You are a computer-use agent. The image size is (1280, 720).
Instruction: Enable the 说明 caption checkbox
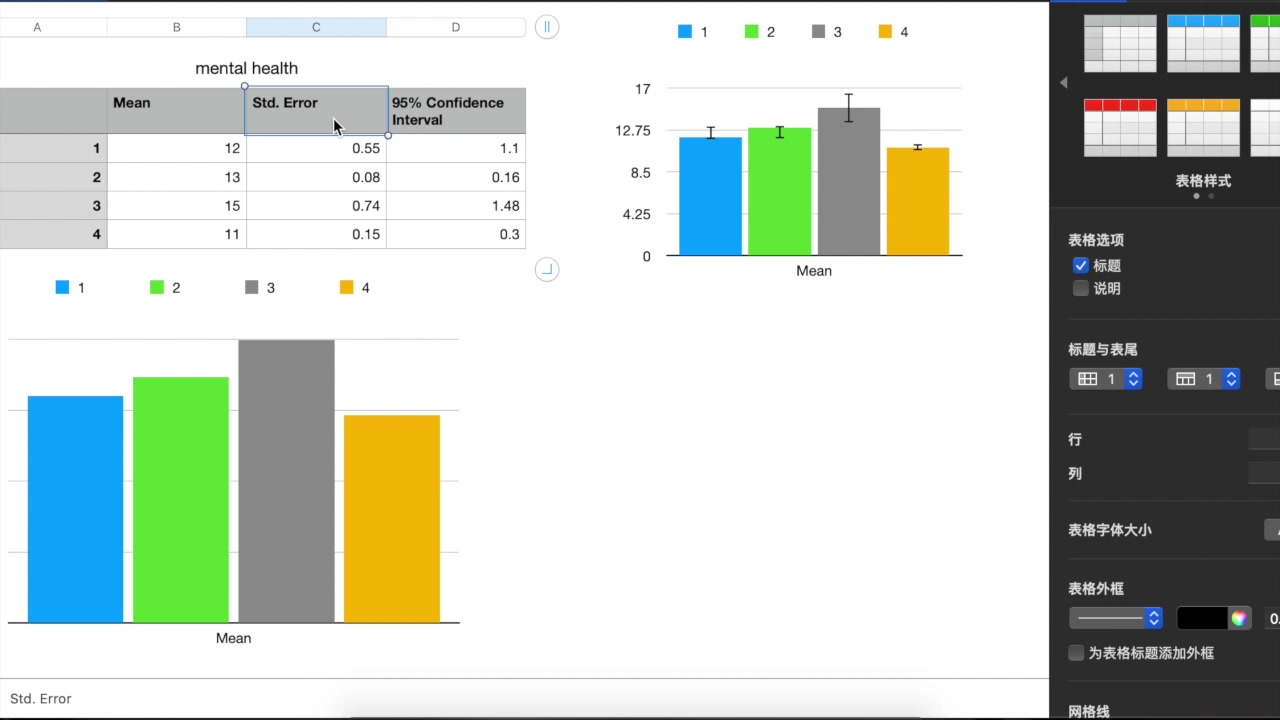click(1080, 288)
